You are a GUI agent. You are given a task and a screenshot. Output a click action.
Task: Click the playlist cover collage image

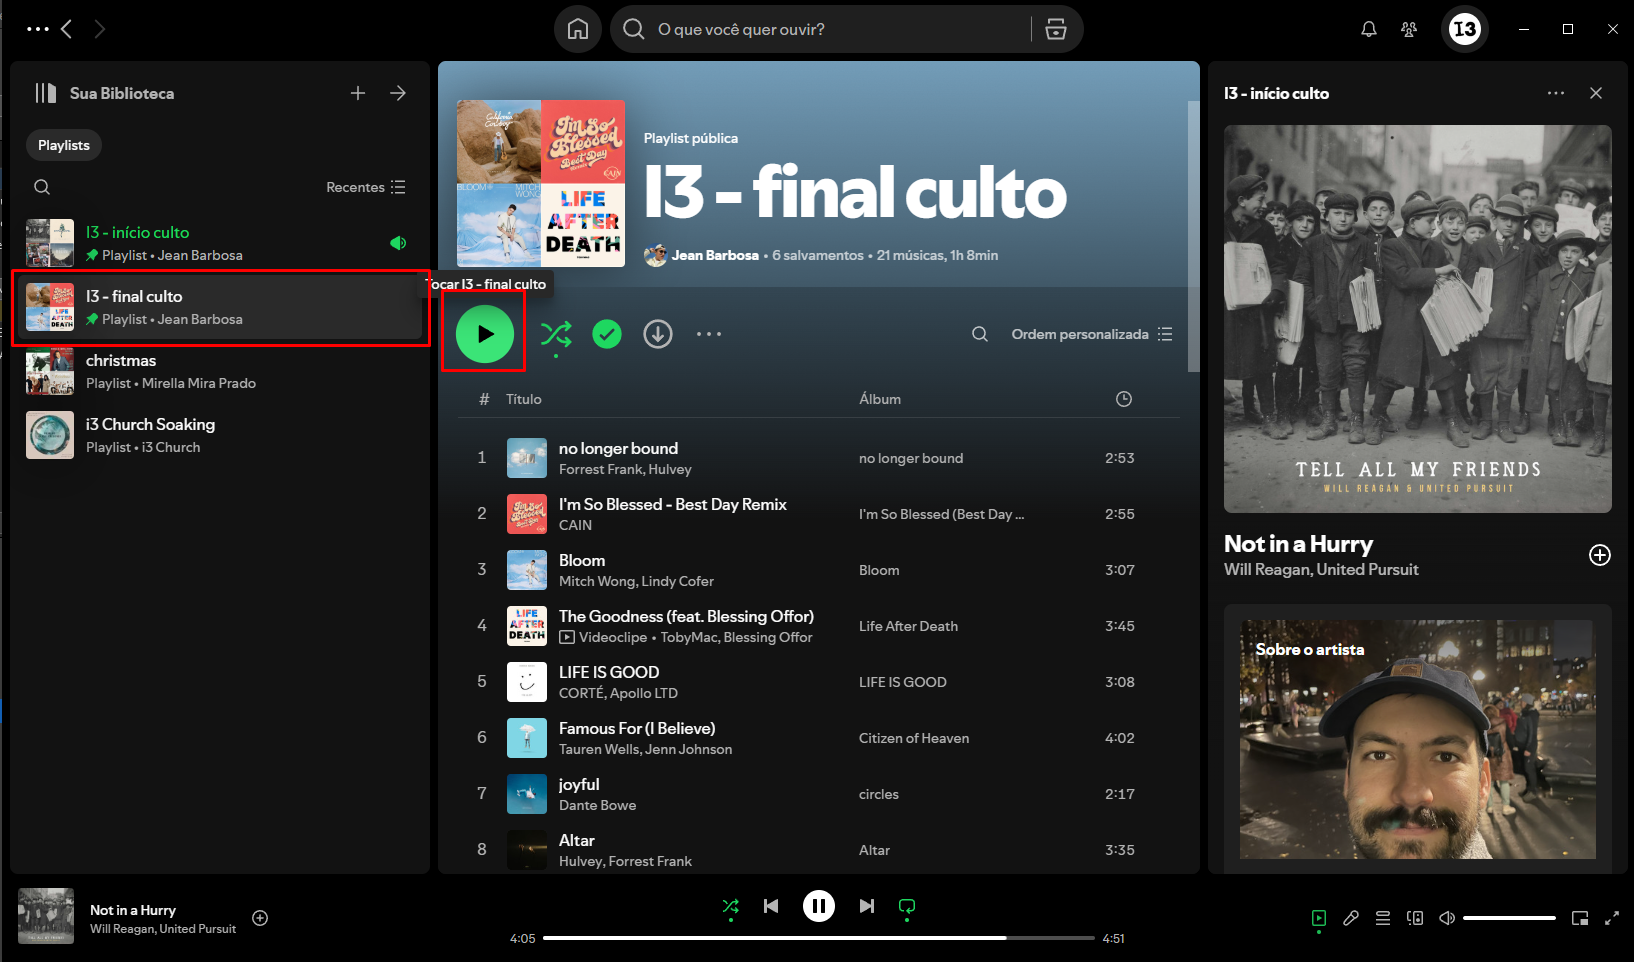[541, 183]
